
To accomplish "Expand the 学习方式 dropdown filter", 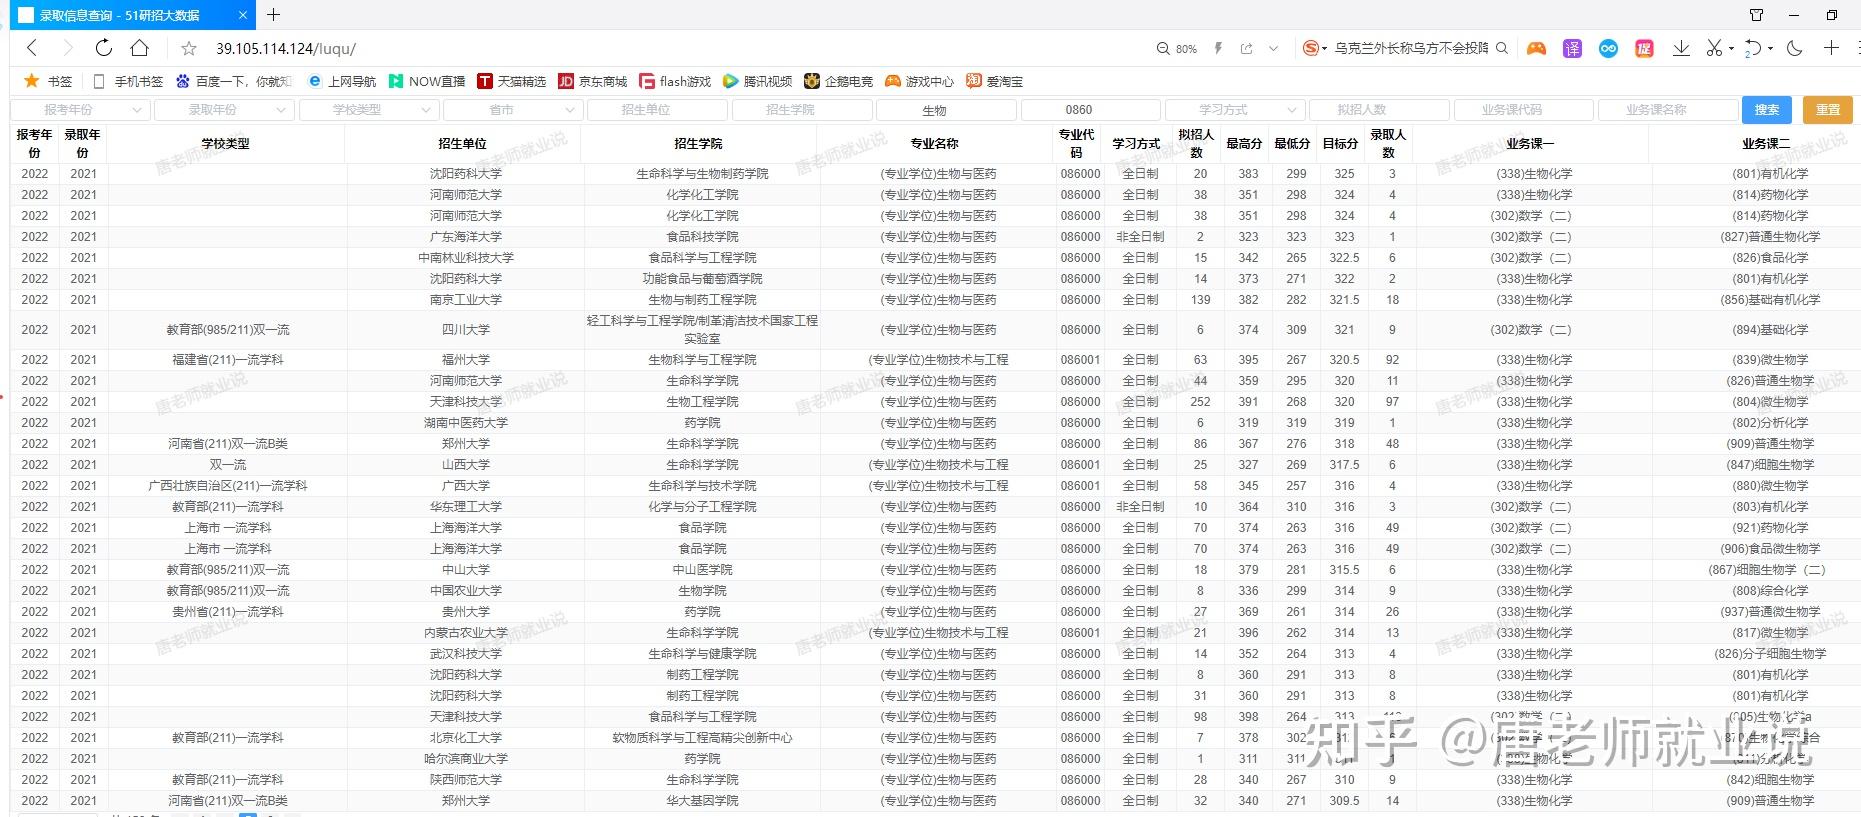I will [1235, 110].
